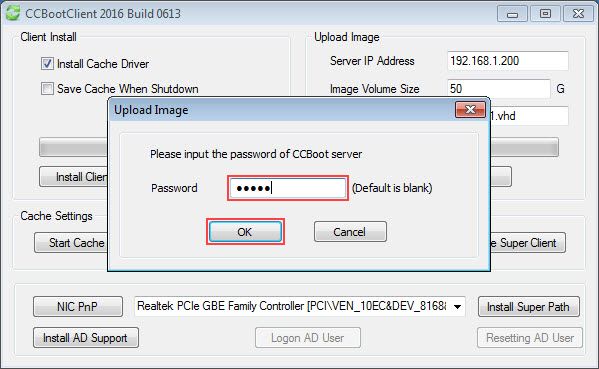Click the CCBootClient app icon in title bar
The image size is (599, 369).
[x=13, y=13]
